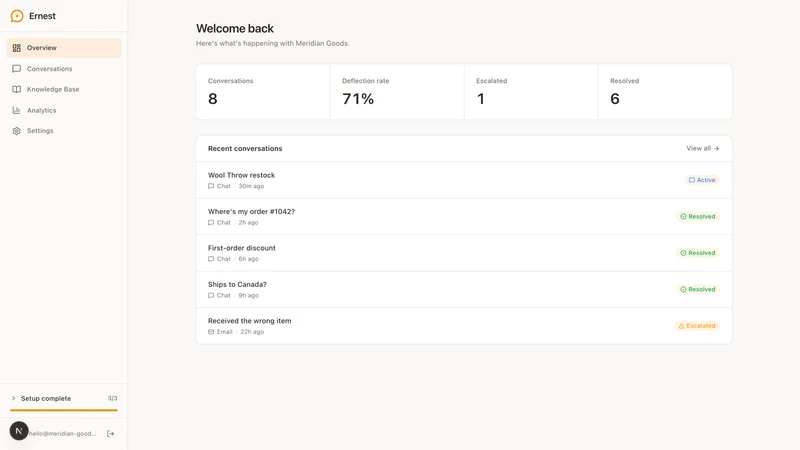Click the Analytics bar chart icon

(16, 110)
